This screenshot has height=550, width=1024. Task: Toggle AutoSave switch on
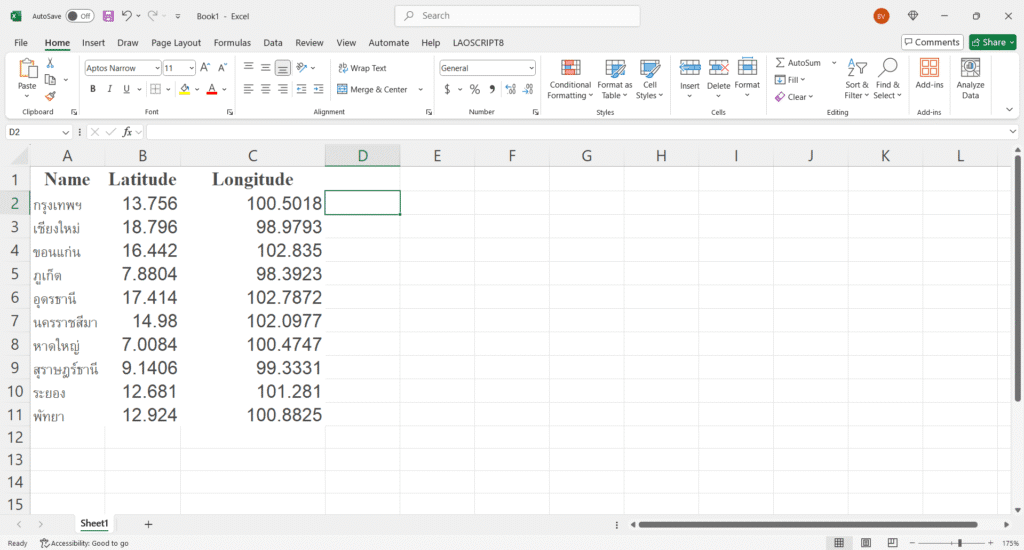pos(80,16)
